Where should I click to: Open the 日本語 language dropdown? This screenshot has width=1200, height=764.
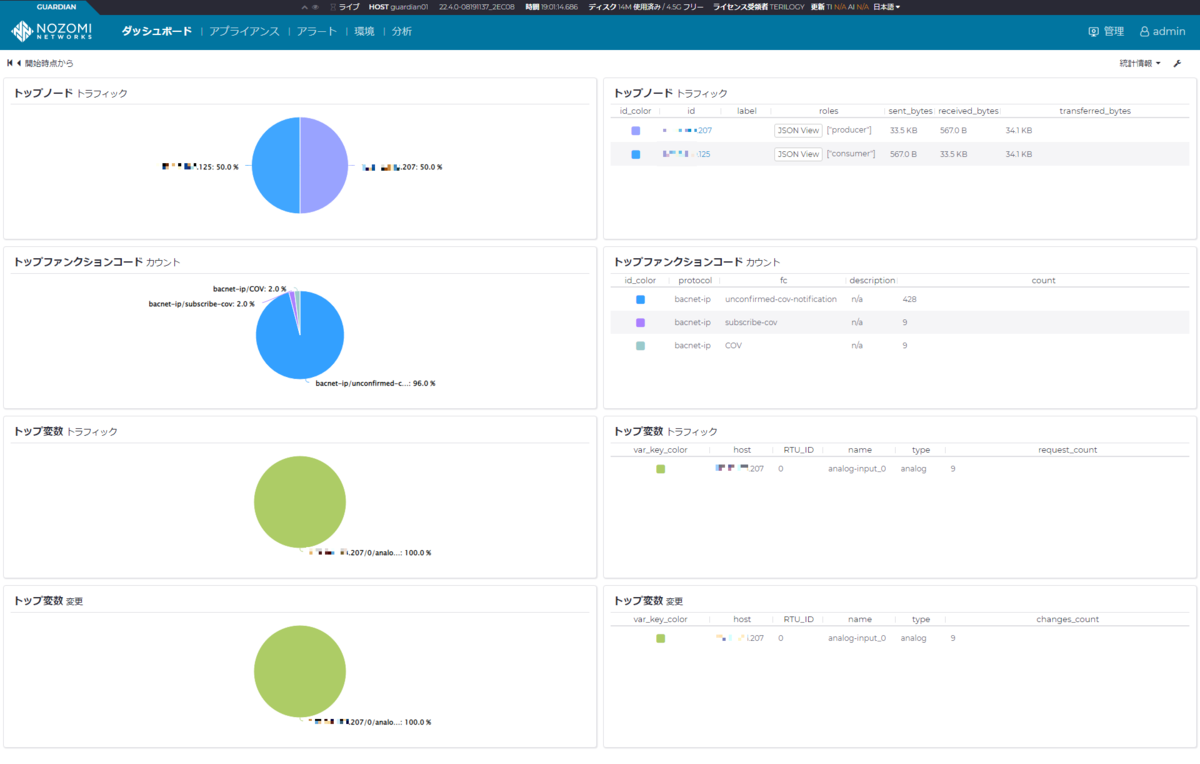[887, 7]
